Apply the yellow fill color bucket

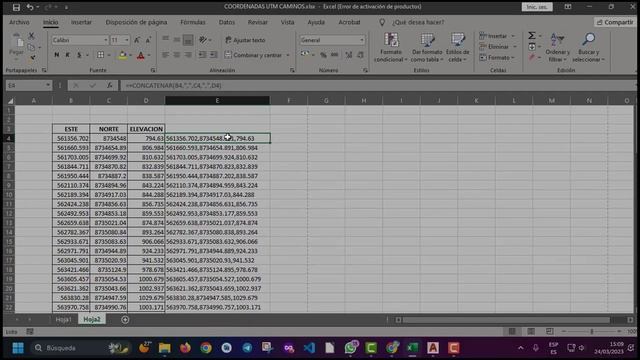(x=122, y=55)
